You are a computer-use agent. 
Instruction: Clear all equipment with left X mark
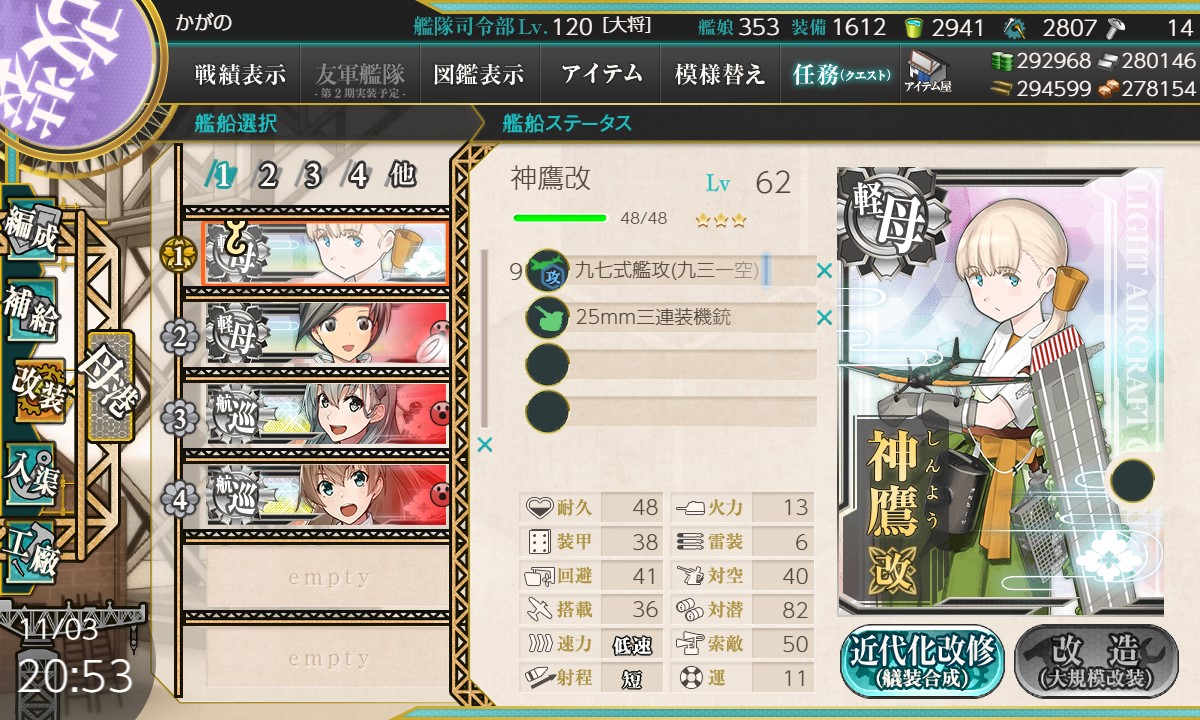tap(485, 445)
